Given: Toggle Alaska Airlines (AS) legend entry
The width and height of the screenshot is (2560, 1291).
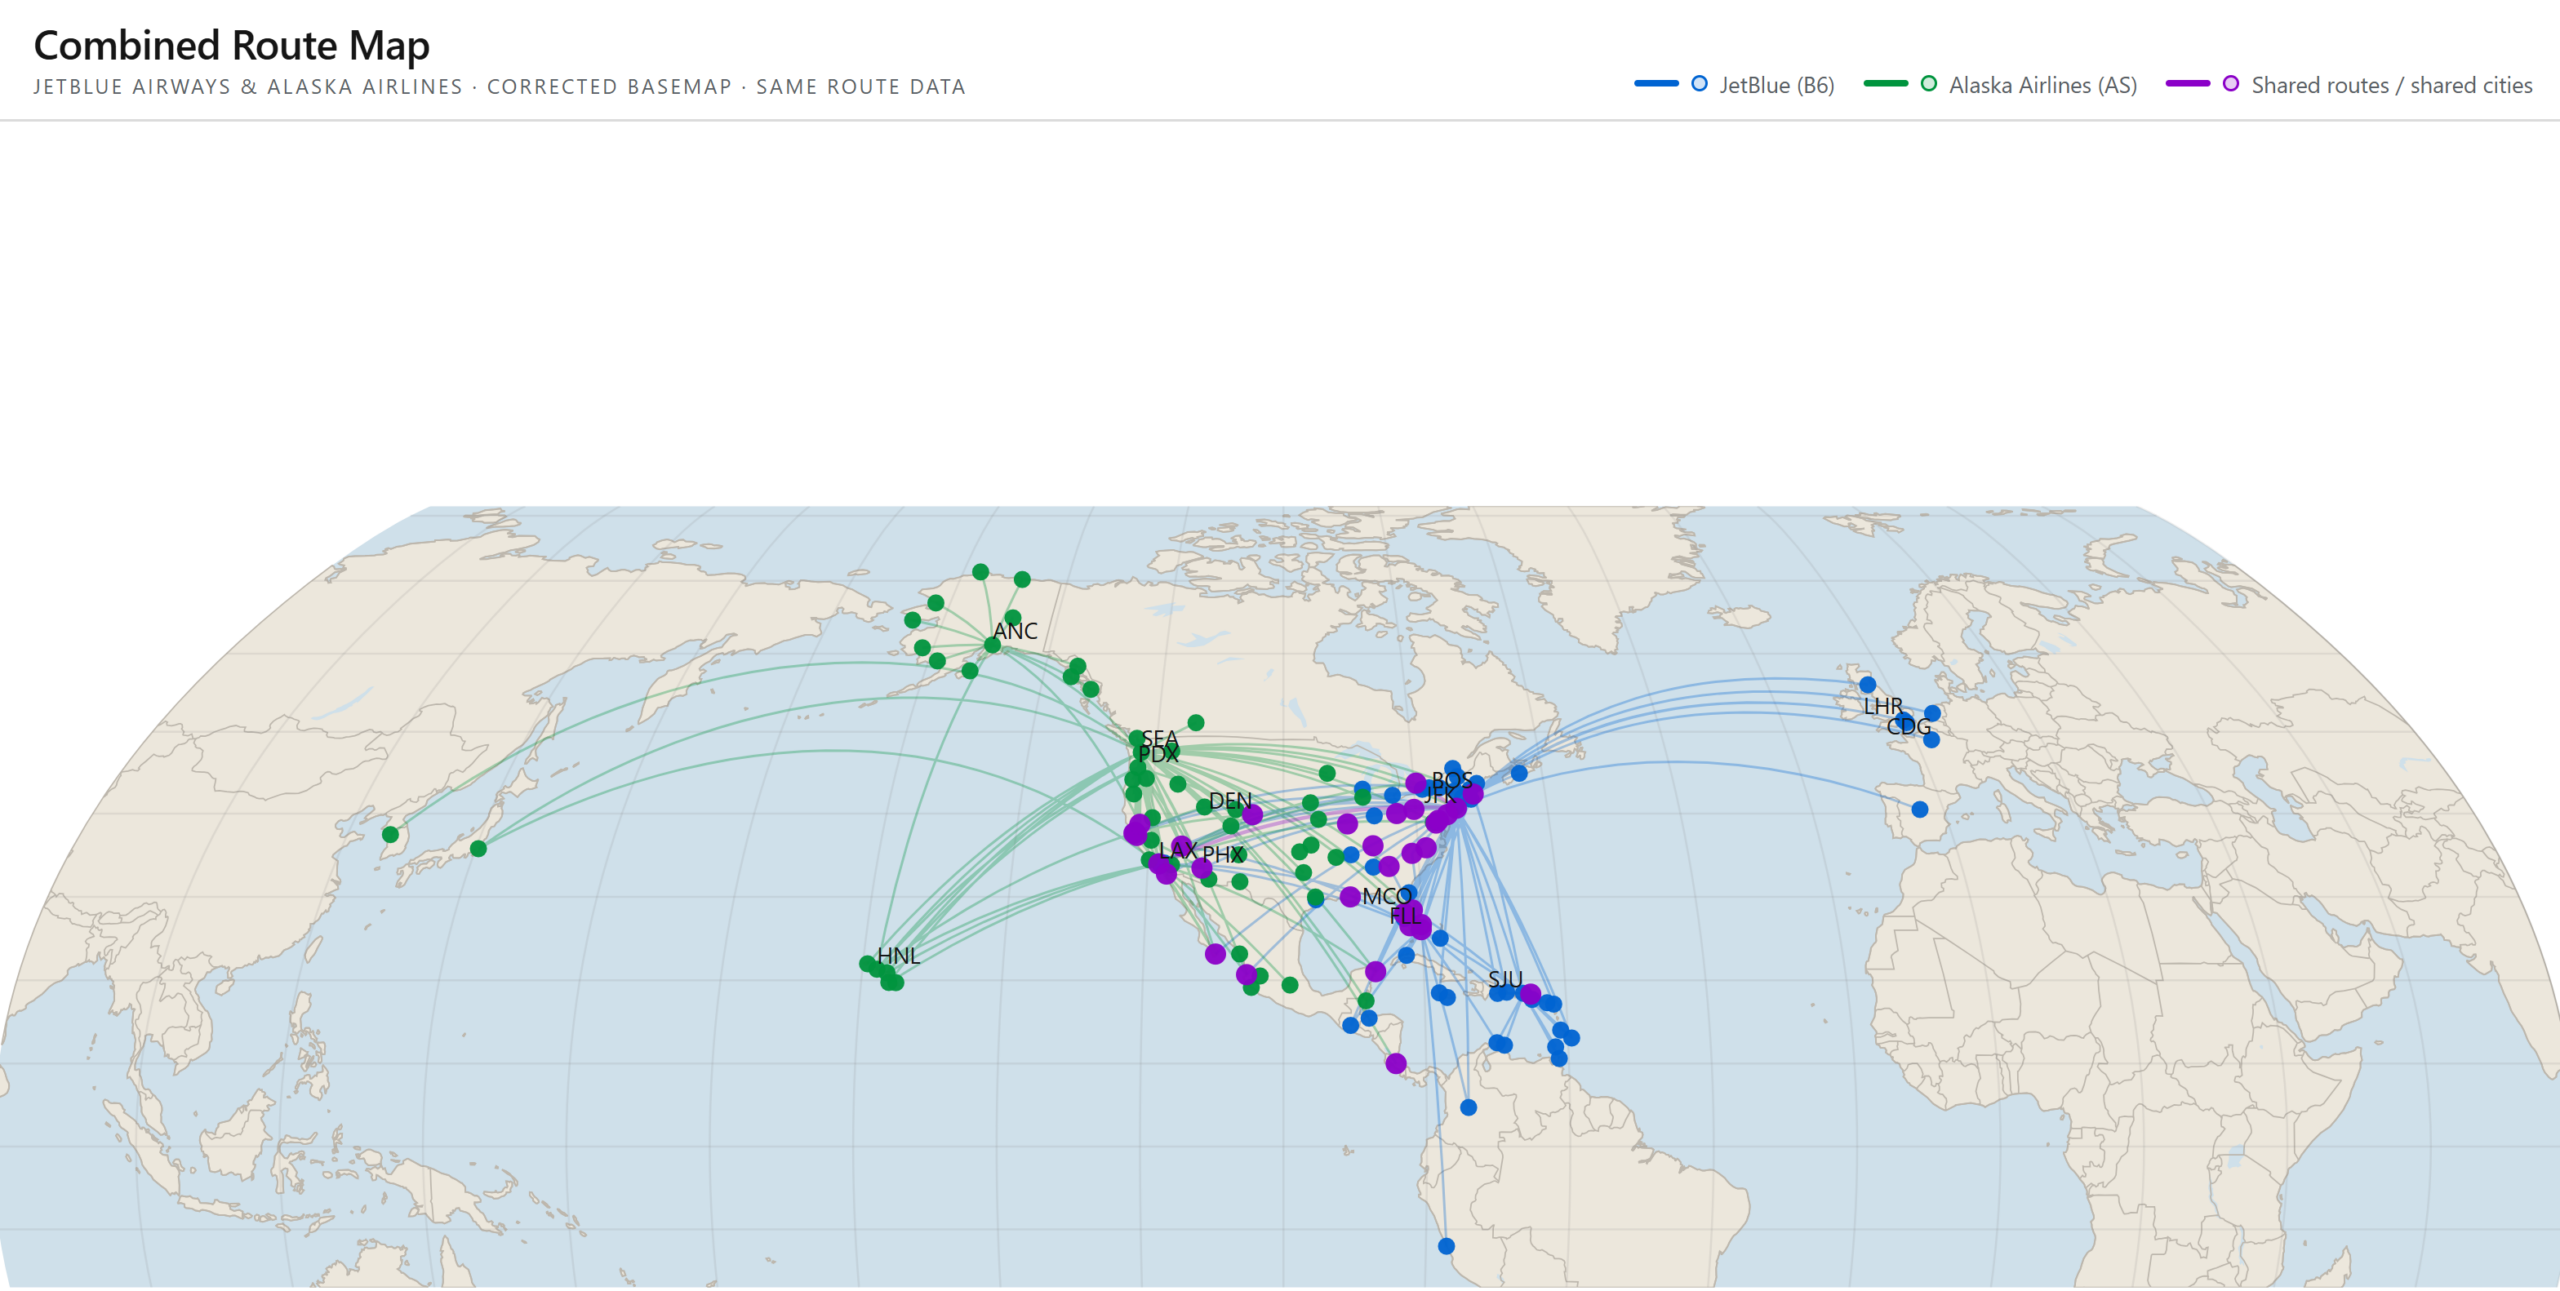Looking at the screenshot, I should [2042, 86].
